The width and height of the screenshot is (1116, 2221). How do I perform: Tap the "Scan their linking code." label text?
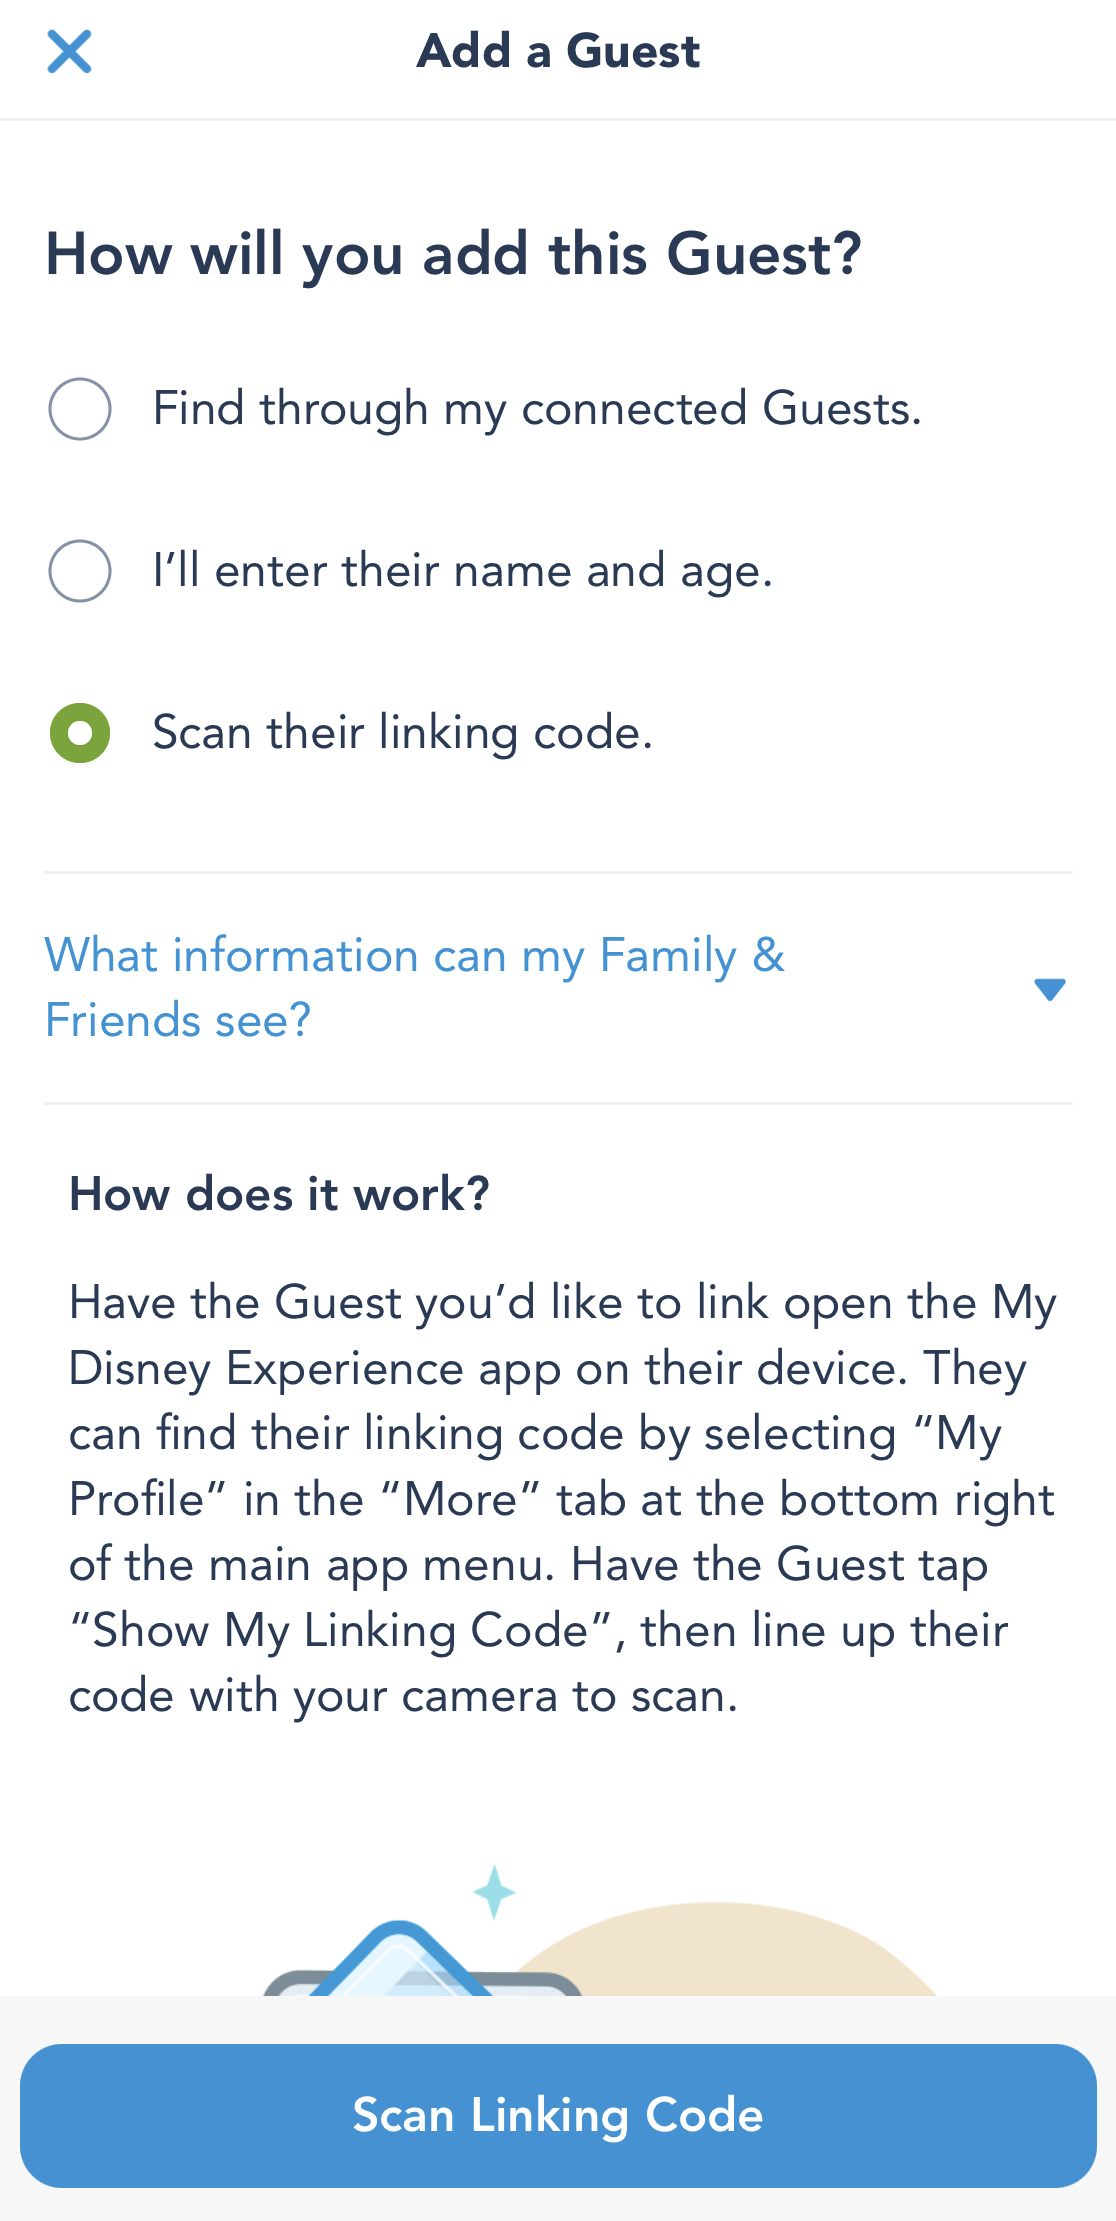pyautogui.click(x=402, y=733)
